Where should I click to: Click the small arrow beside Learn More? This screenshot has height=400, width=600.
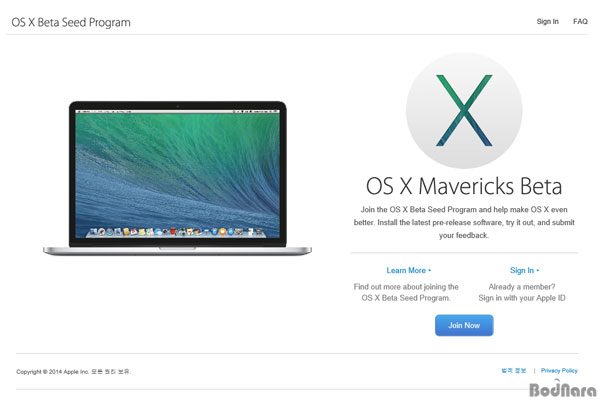click(x=430, y=271)
